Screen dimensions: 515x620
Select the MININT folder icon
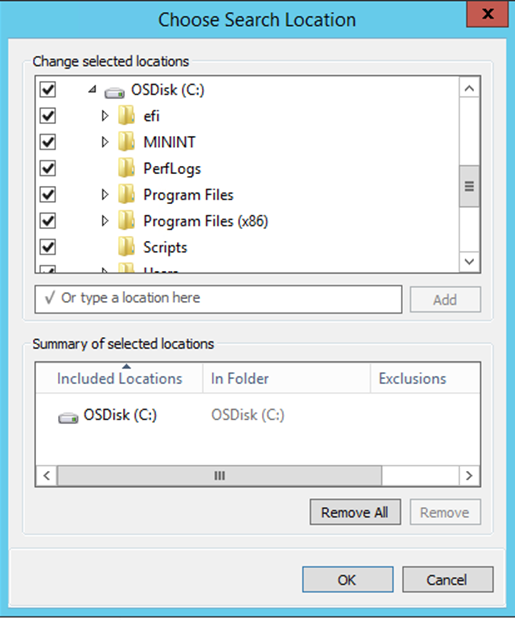[126, 142]
